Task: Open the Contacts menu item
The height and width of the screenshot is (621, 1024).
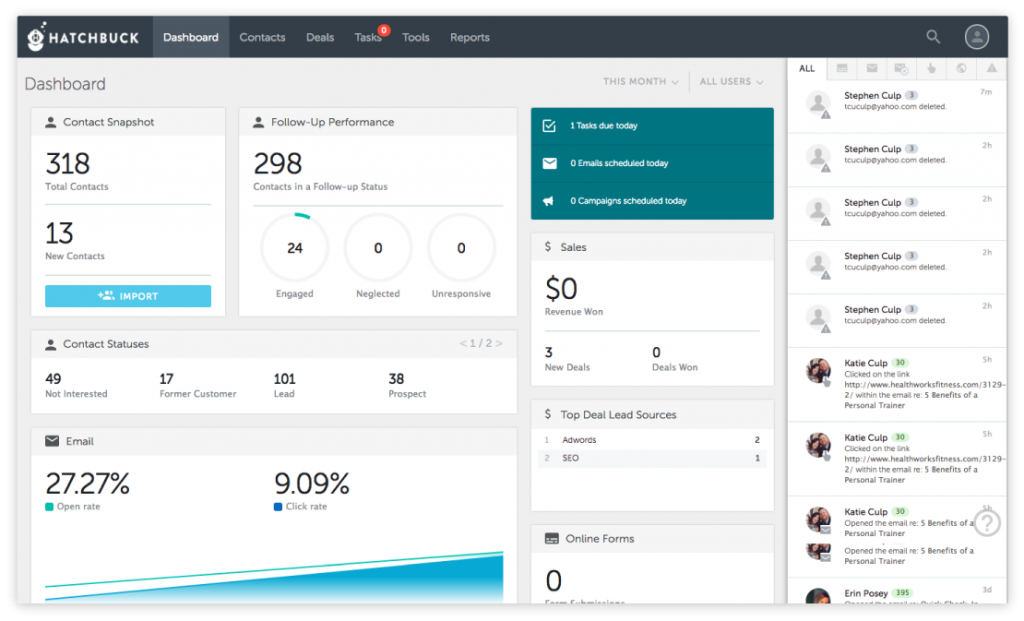Action: [262, 37]
